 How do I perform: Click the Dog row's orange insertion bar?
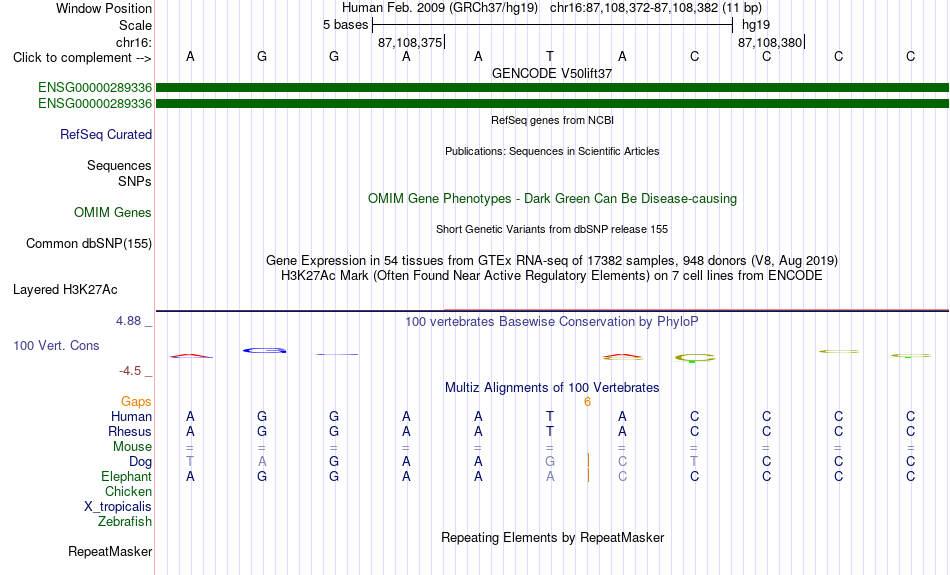(588, 461)
